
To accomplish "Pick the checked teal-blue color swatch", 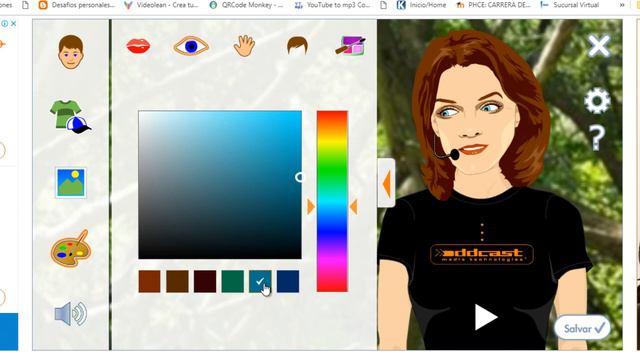I will click(x=260, y=281).
